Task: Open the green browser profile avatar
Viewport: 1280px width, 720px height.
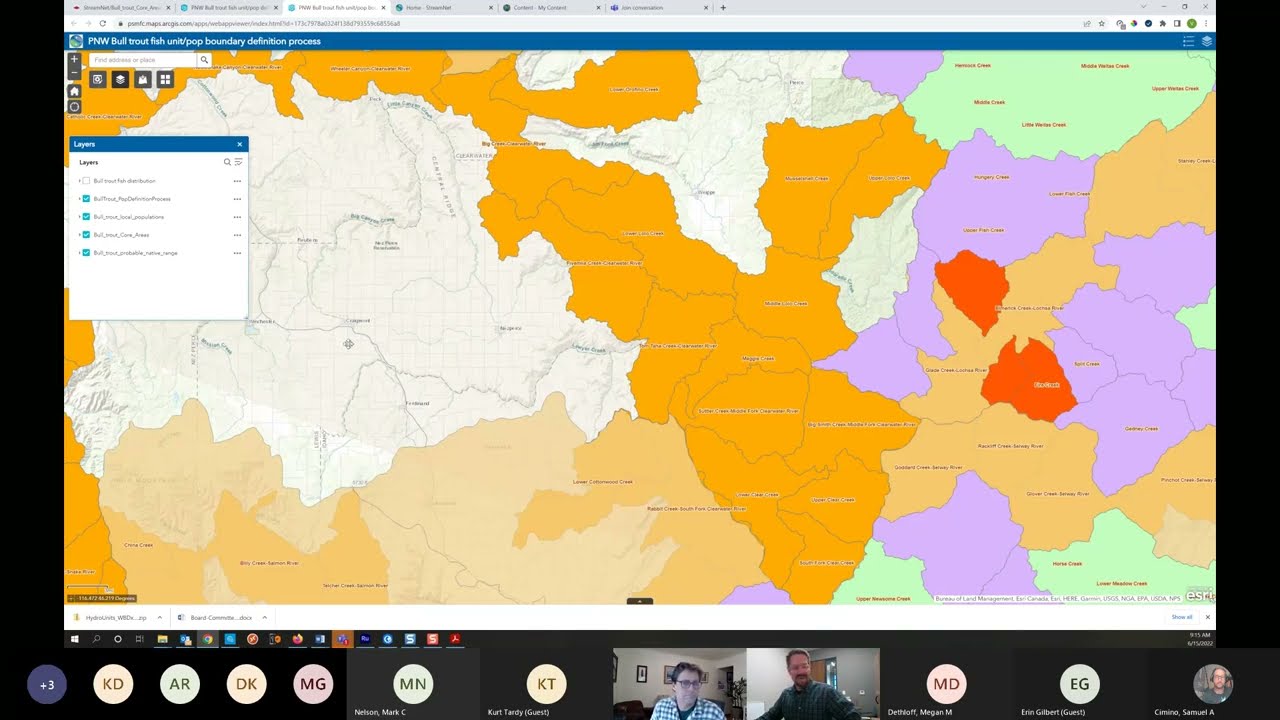Action: coord(1192,23)
